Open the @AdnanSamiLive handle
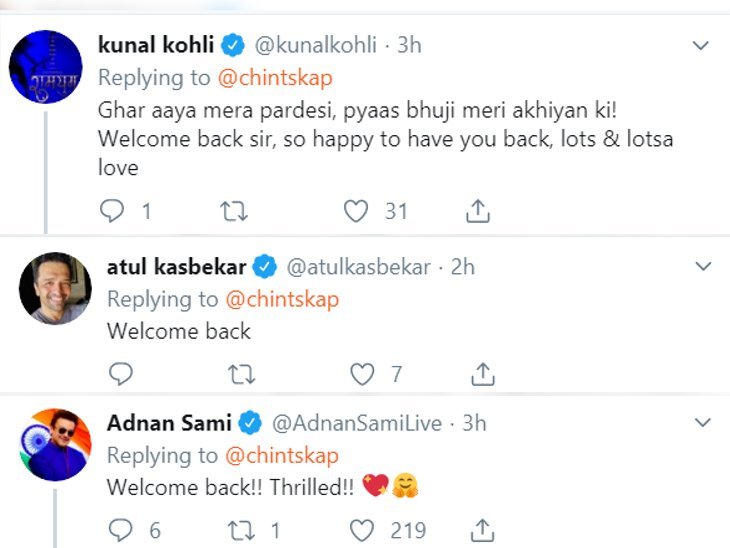Screen dimensions: 730x548 click(x=357, y=423)
